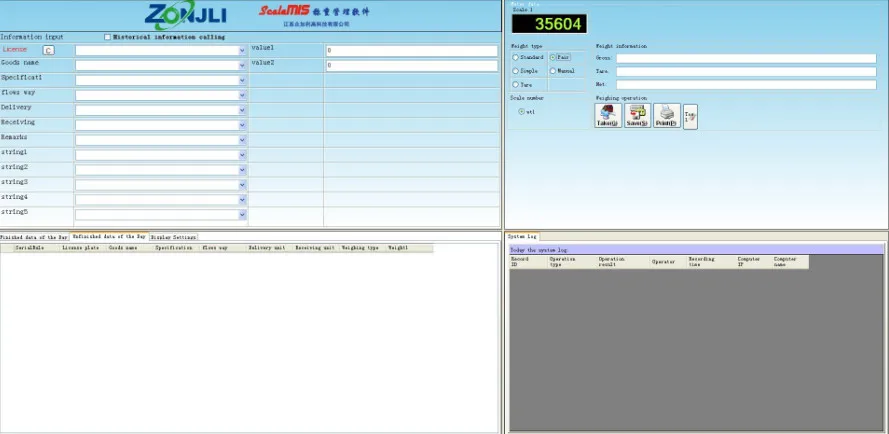The height and width of the screenshot is (434, 889).
Task: Open the Delivery dropdown arrow
Action: point(241,110)
